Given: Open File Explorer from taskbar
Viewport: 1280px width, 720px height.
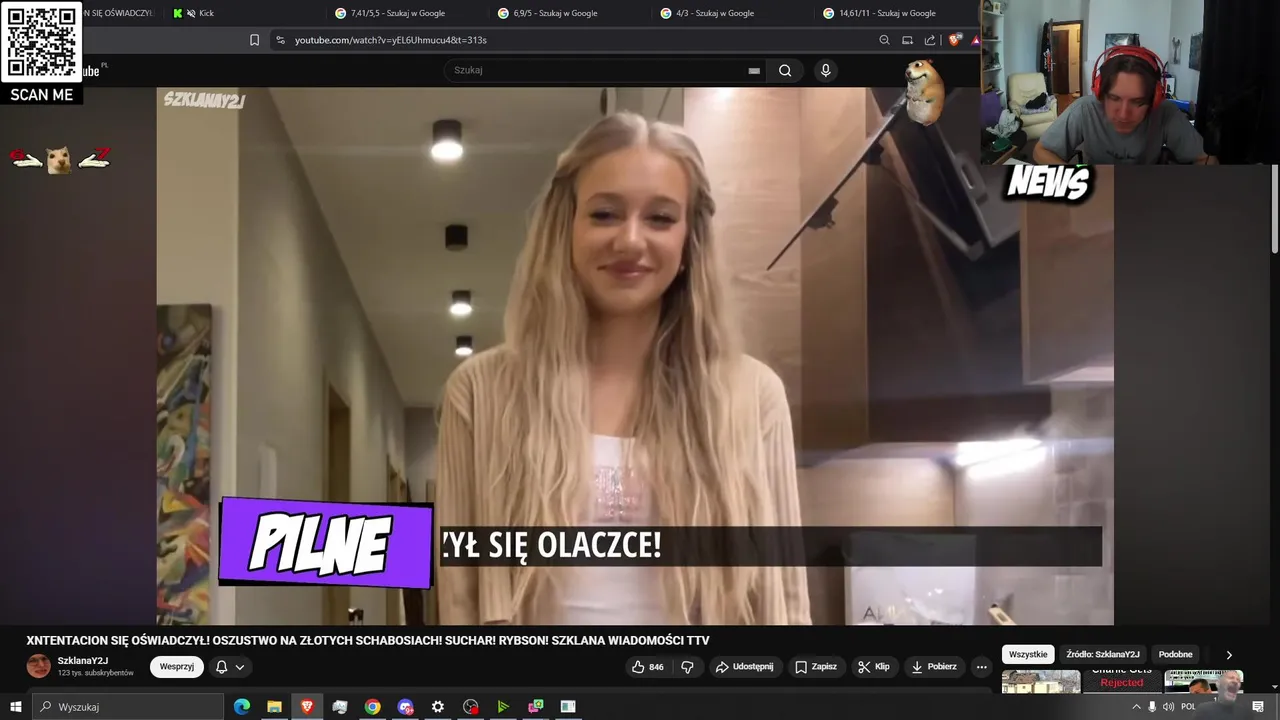Looking at the screenshot, I should point(274,706).
